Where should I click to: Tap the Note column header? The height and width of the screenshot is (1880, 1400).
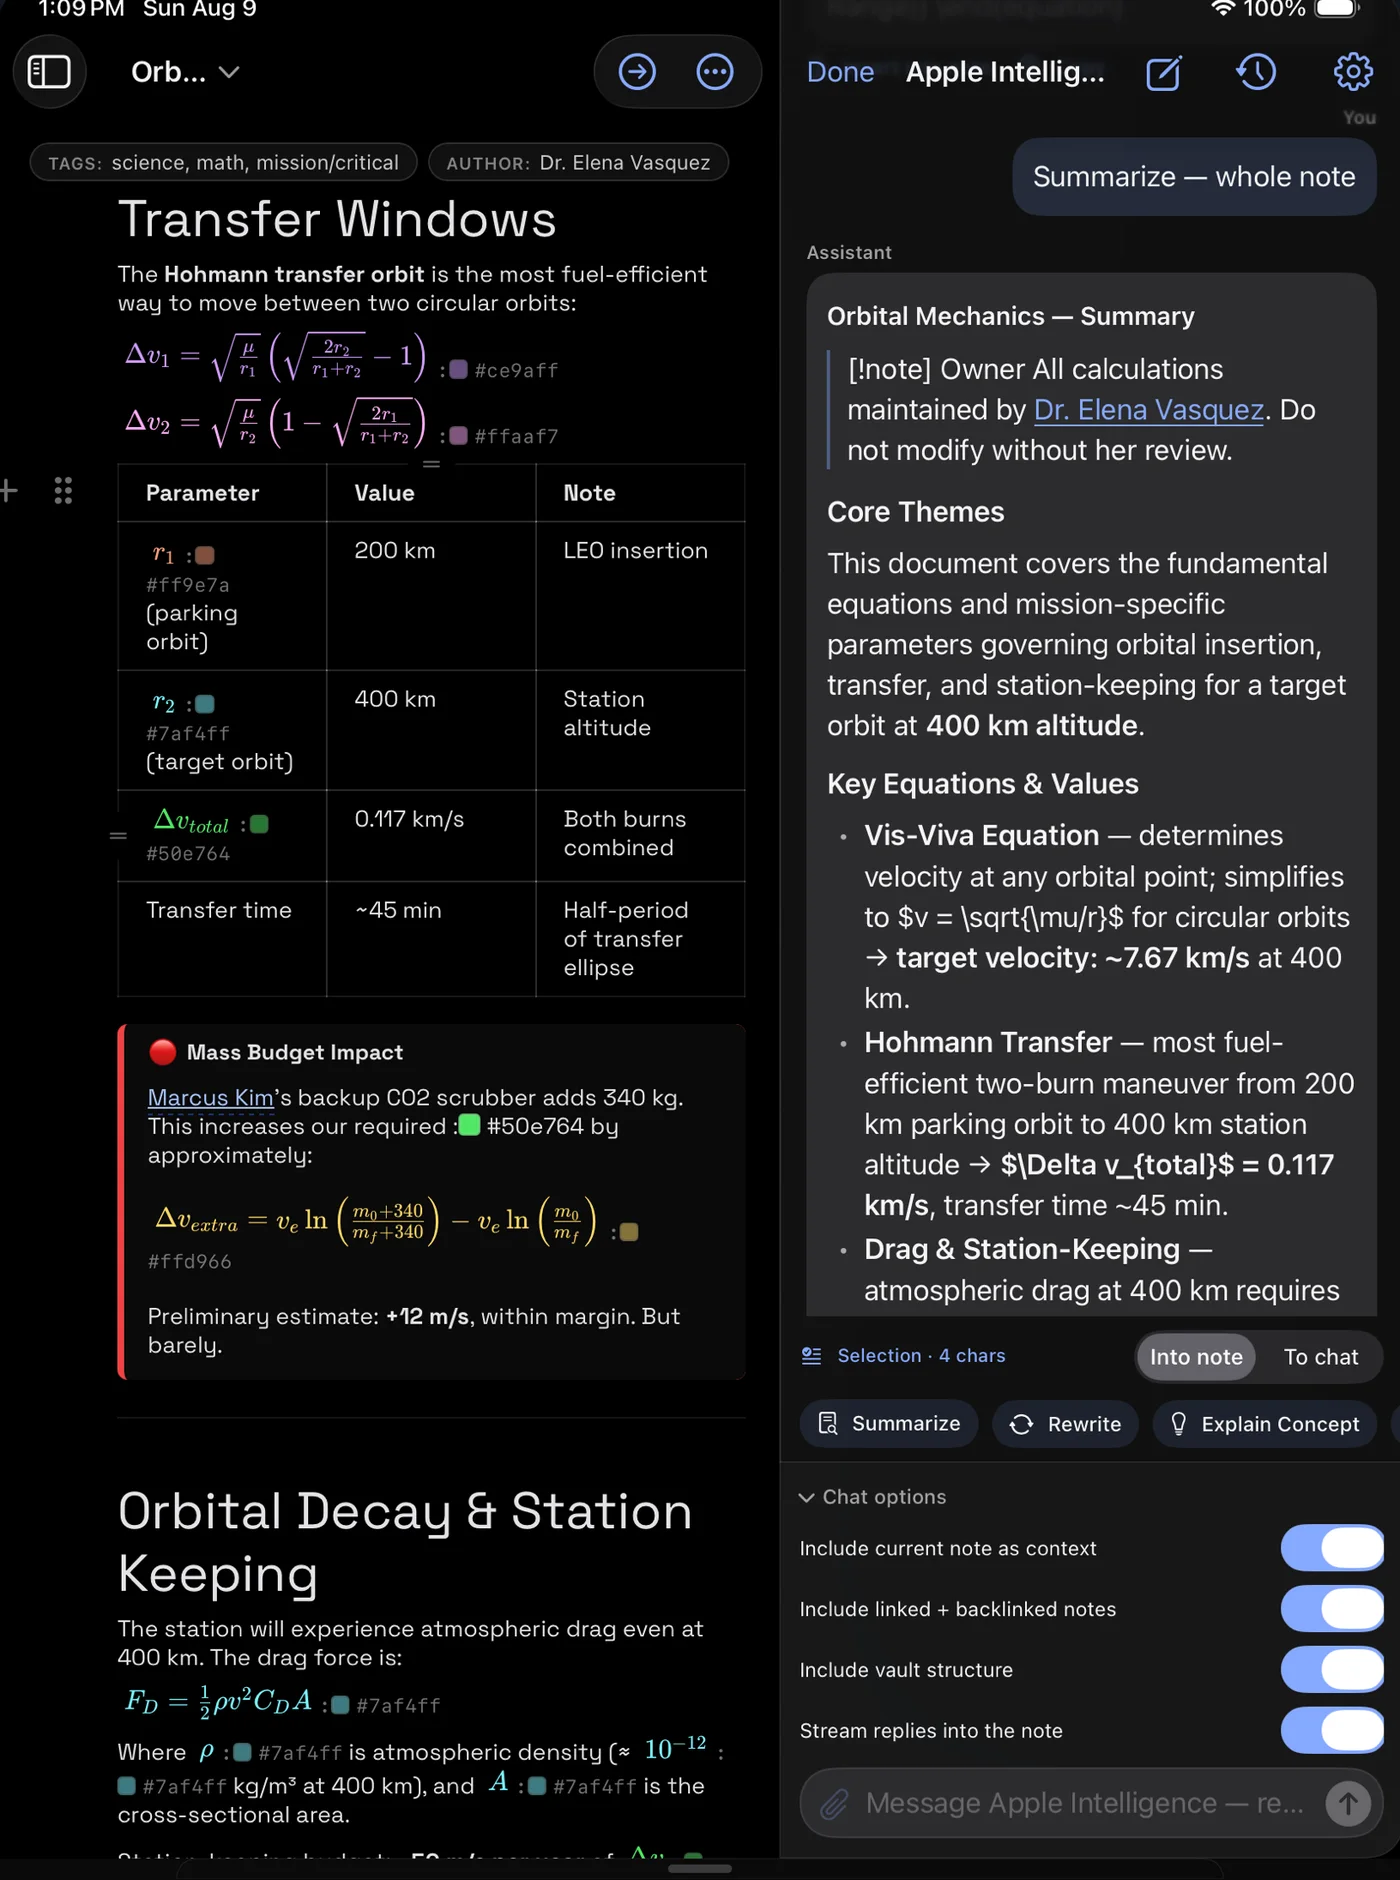click(x=640, y=493)
